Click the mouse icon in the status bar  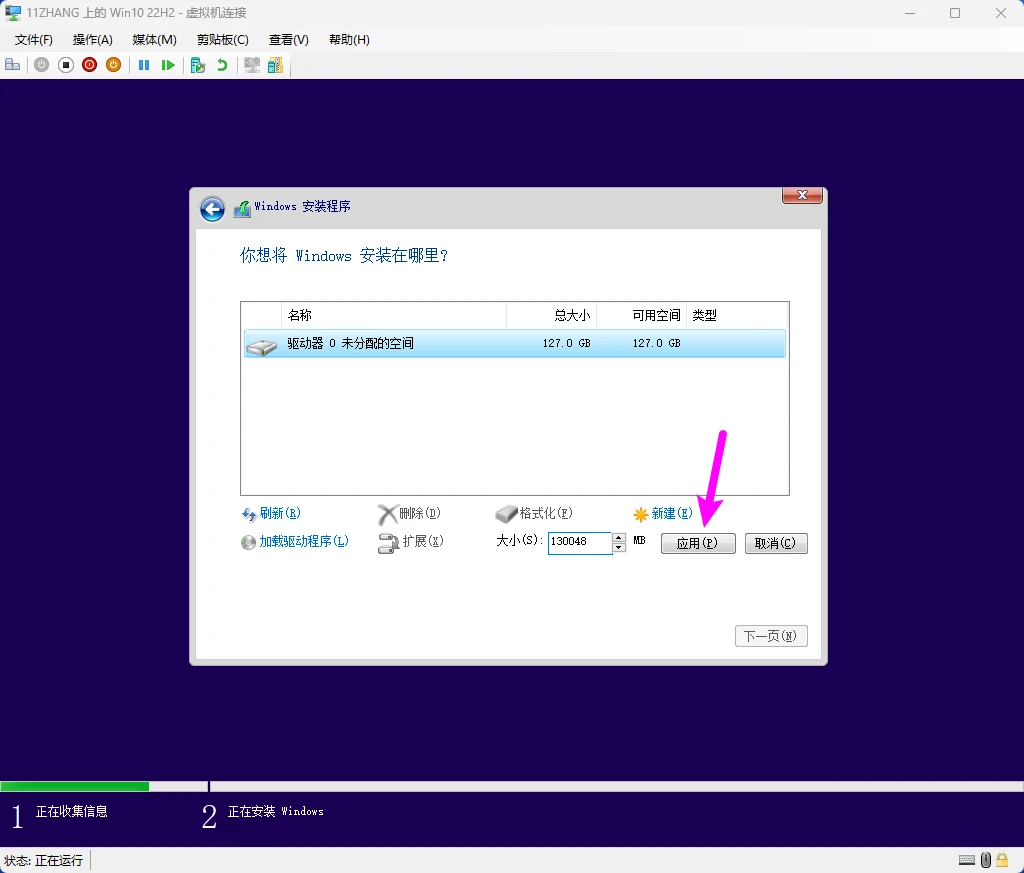click(986, 860)
